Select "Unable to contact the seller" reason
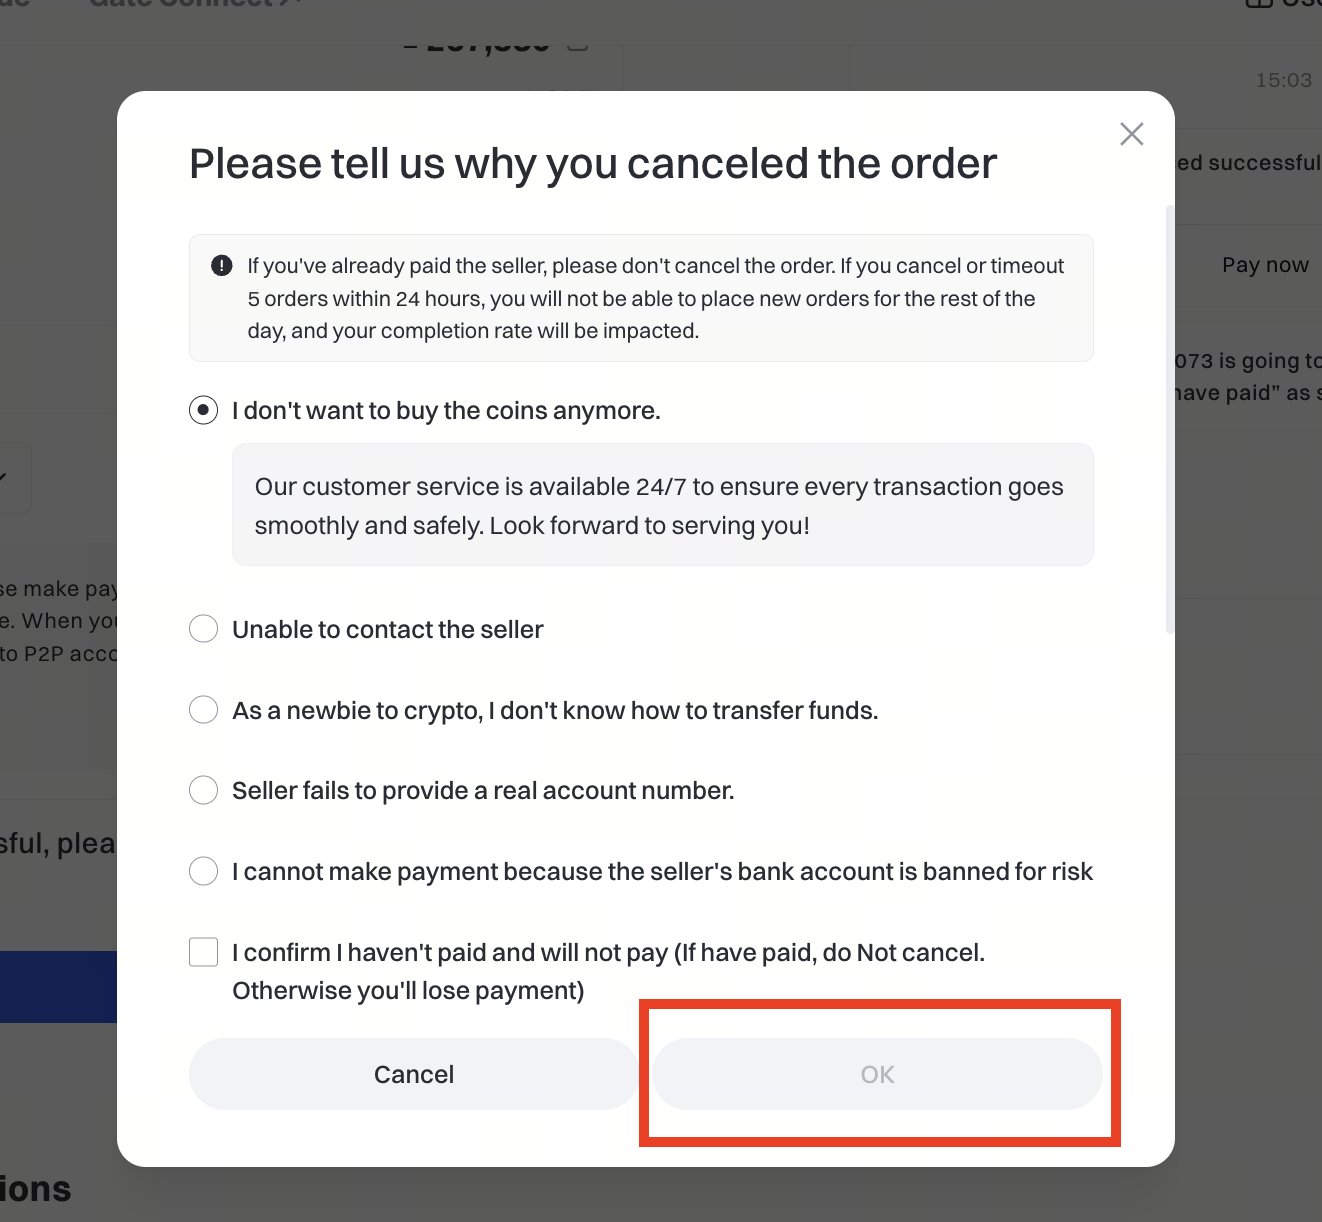 (x=204, y=629)
